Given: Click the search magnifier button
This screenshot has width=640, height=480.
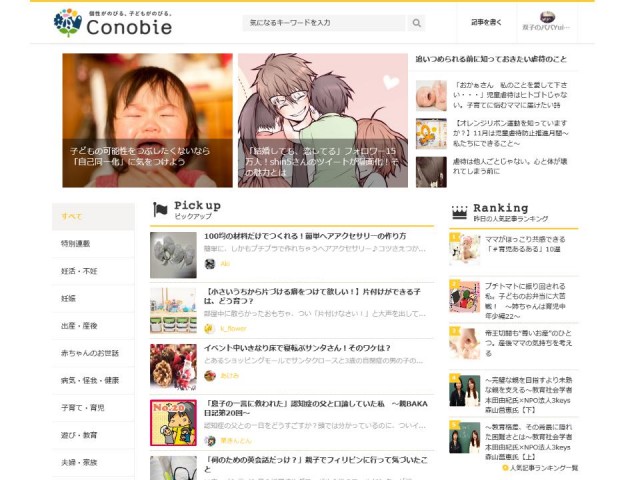Looking at the screenshot, I should point(416,23).
